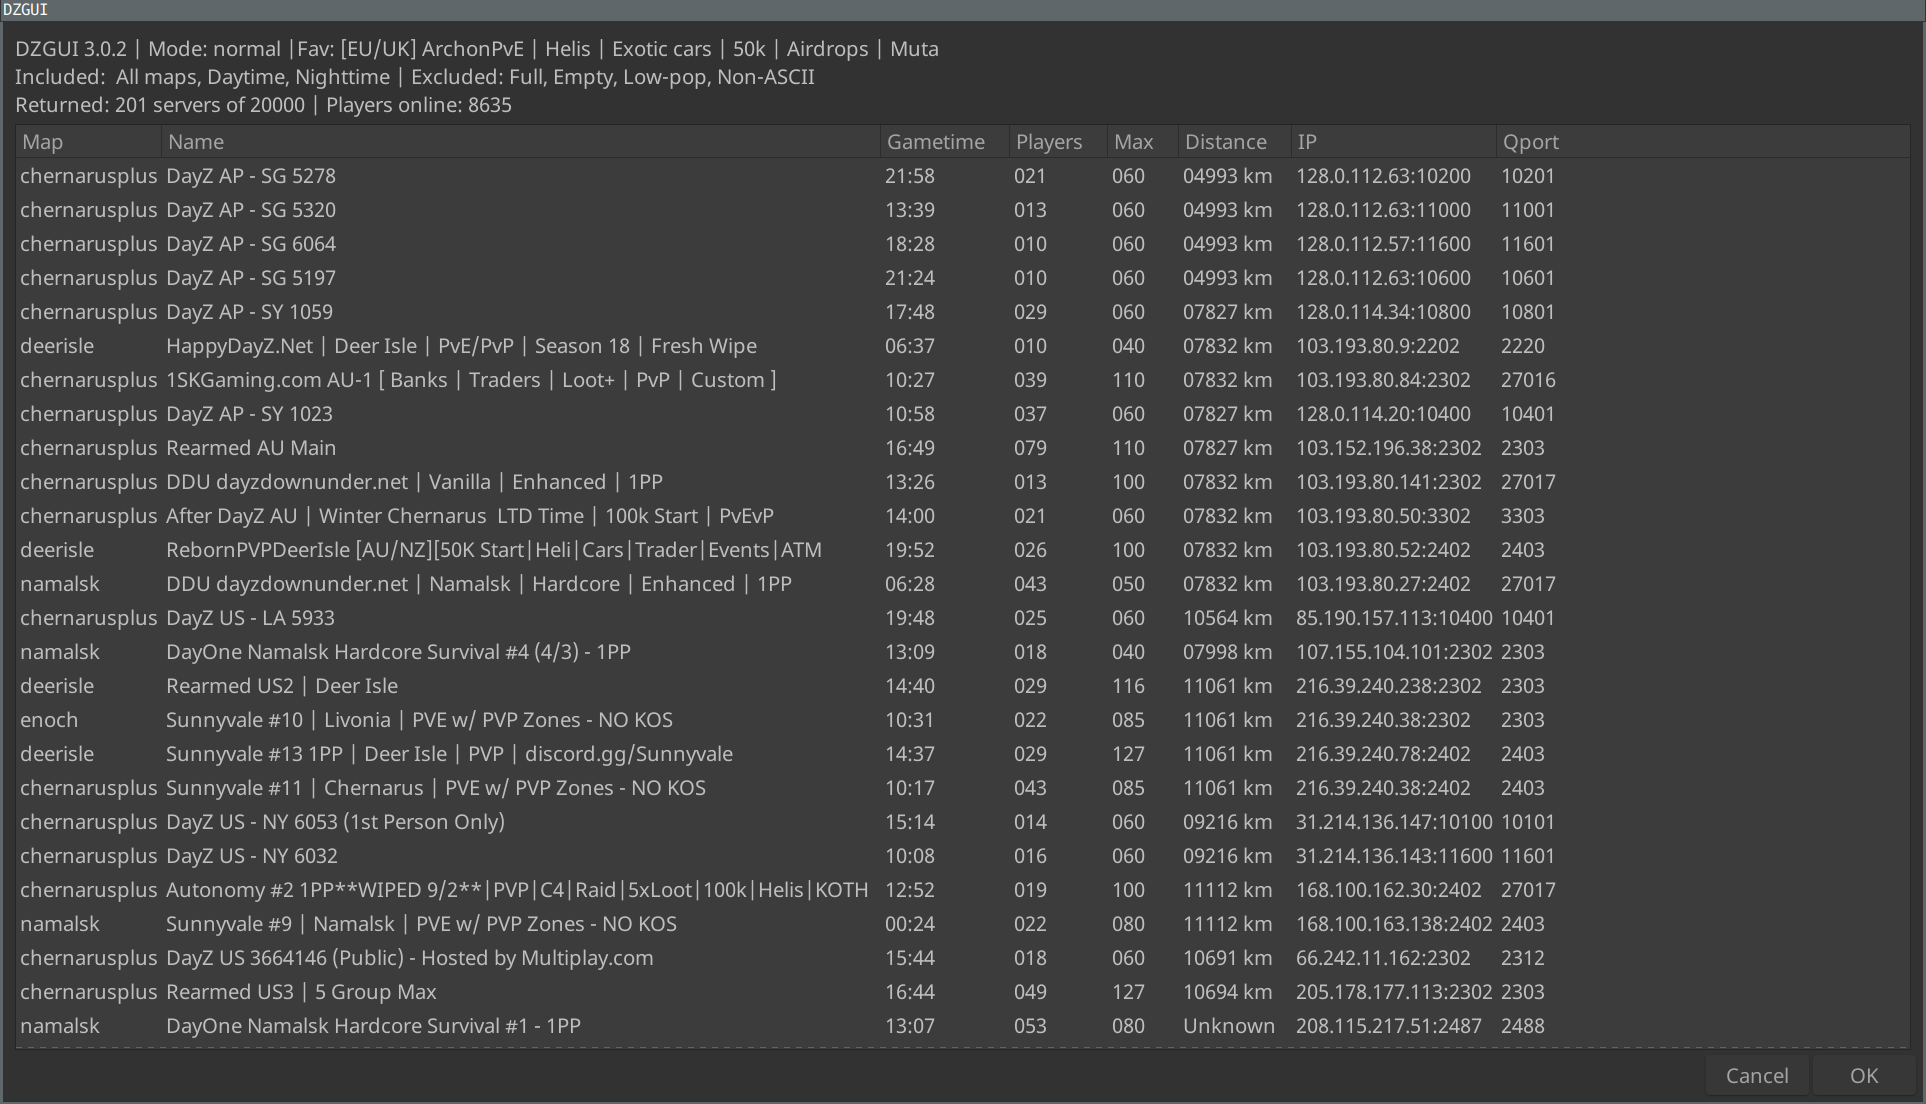
Task: Select server DayZ AP - SY 1059
Action: 962,312
